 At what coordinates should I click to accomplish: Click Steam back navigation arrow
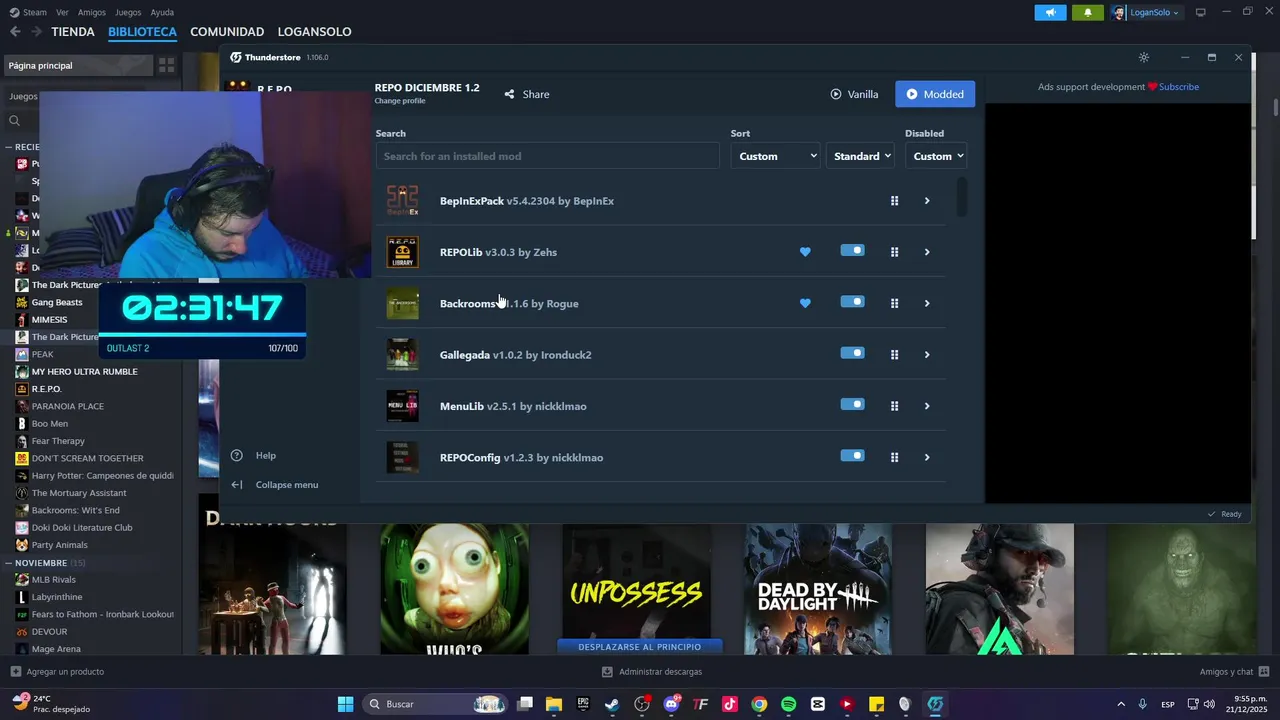[x=15, y=32]
